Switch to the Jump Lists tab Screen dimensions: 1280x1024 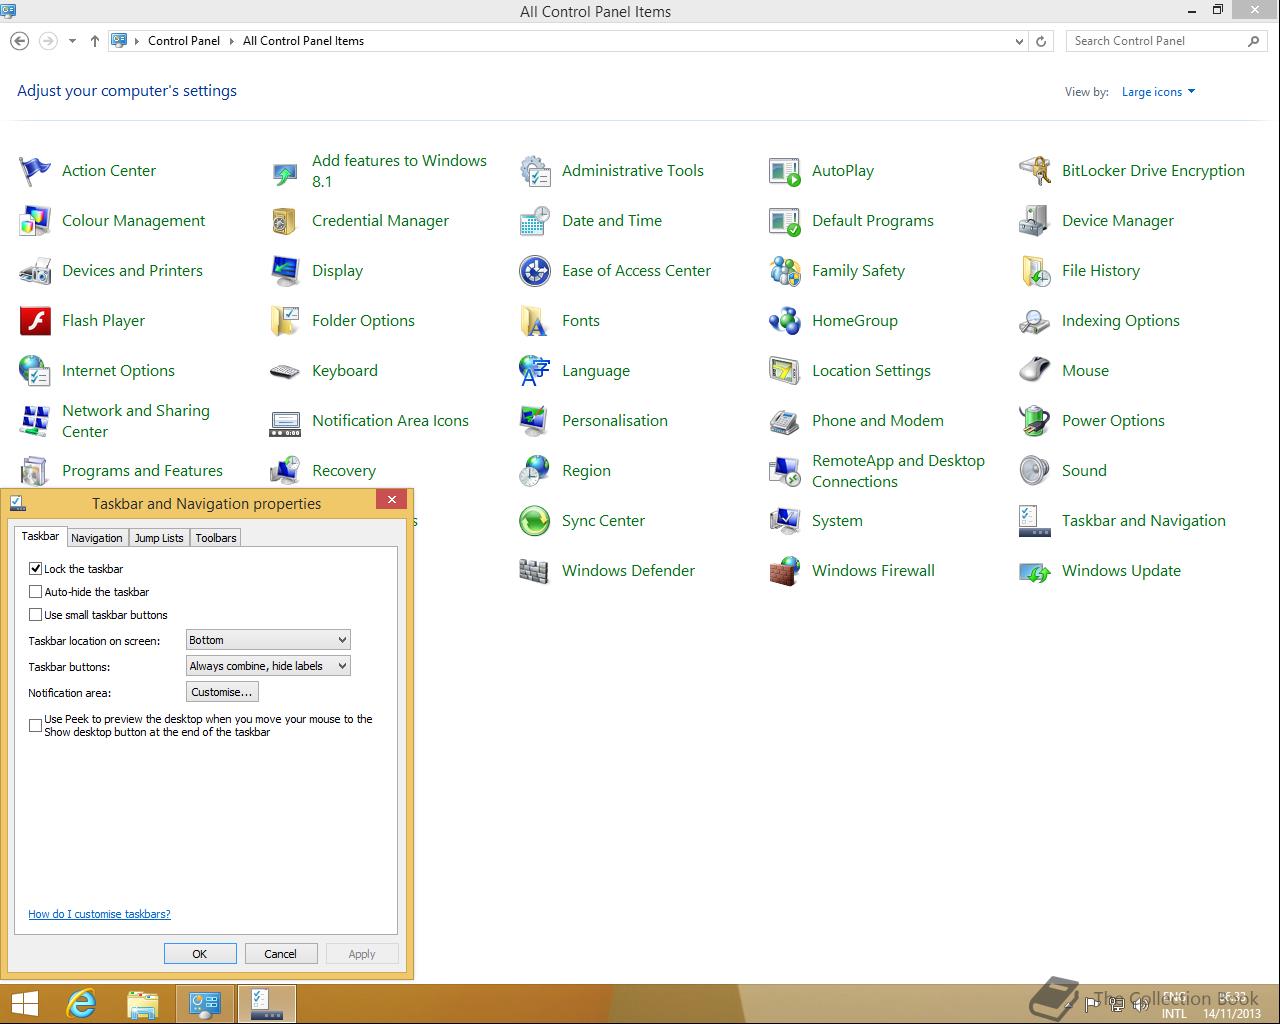[159, 538]
